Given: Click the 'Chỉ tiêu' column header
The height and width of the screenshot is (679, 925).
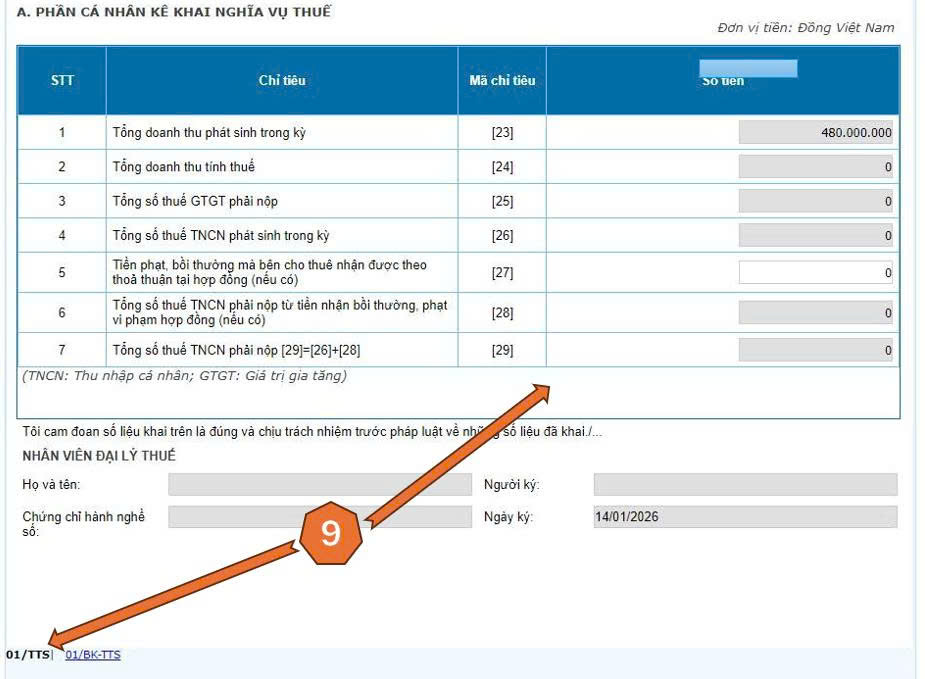Looking at the screenshot, I should [282, 80].
